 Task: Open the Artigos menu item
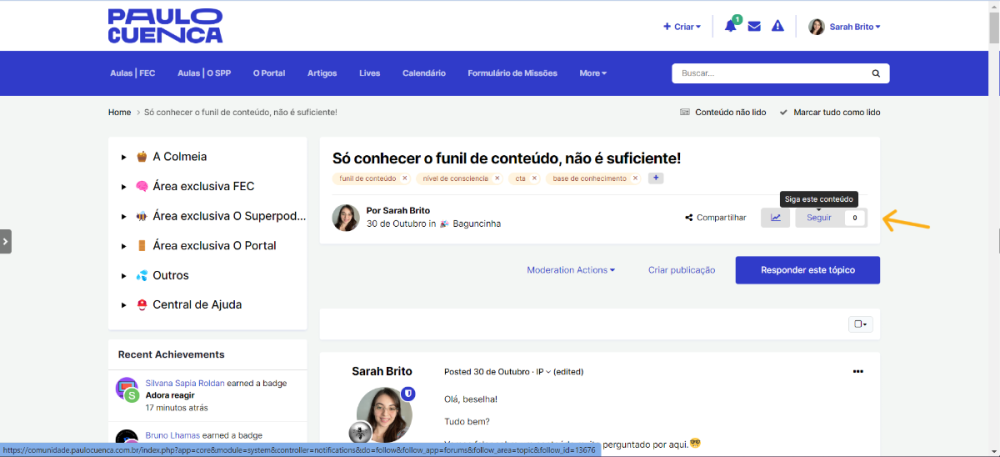322,73
